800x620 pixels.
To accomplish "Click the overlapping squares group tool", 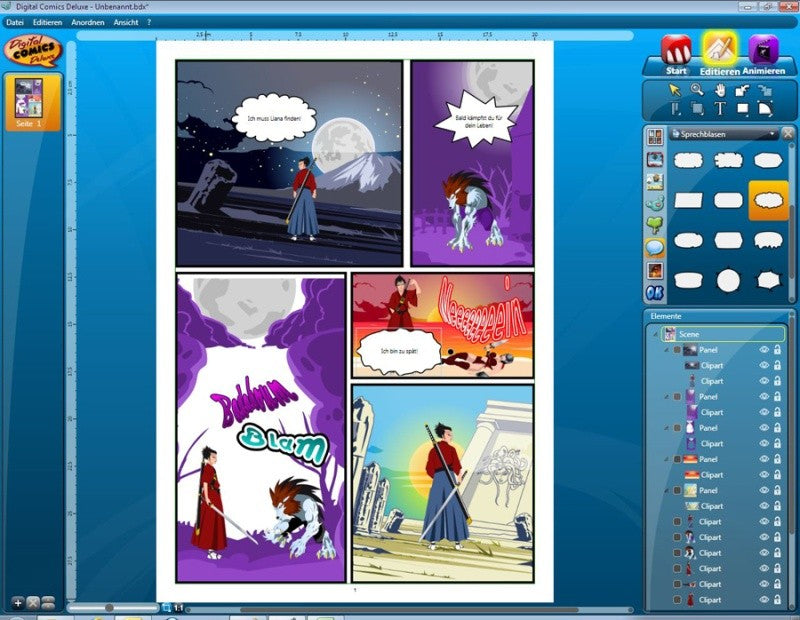I will pos(697,108).
